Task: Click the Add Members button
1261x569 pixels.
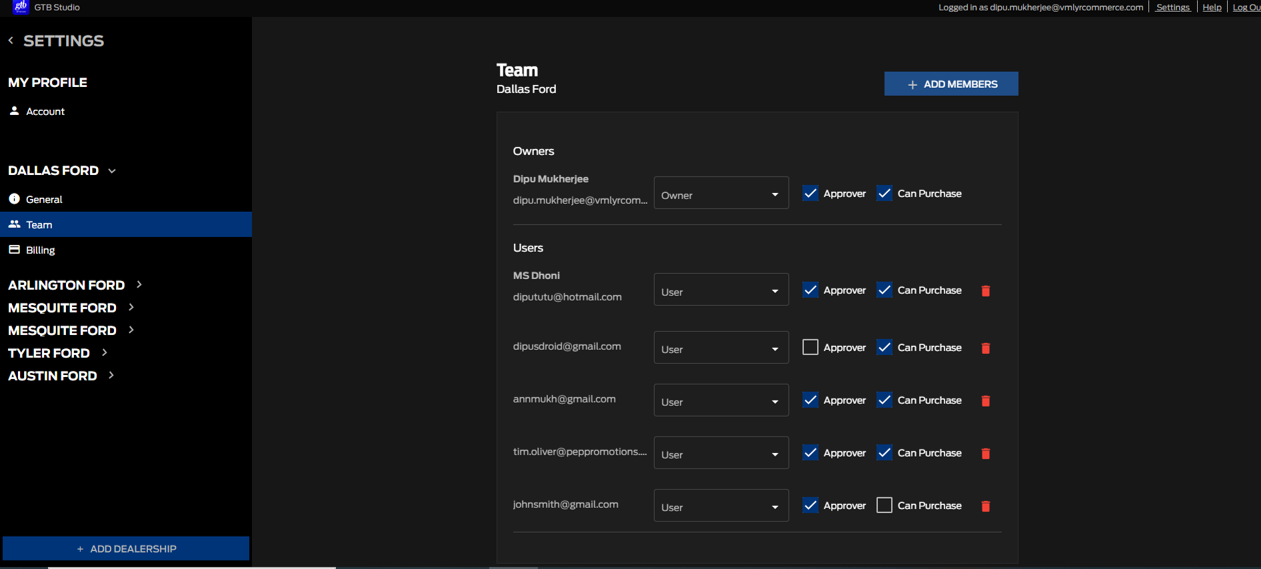Action: coord(951,84)
